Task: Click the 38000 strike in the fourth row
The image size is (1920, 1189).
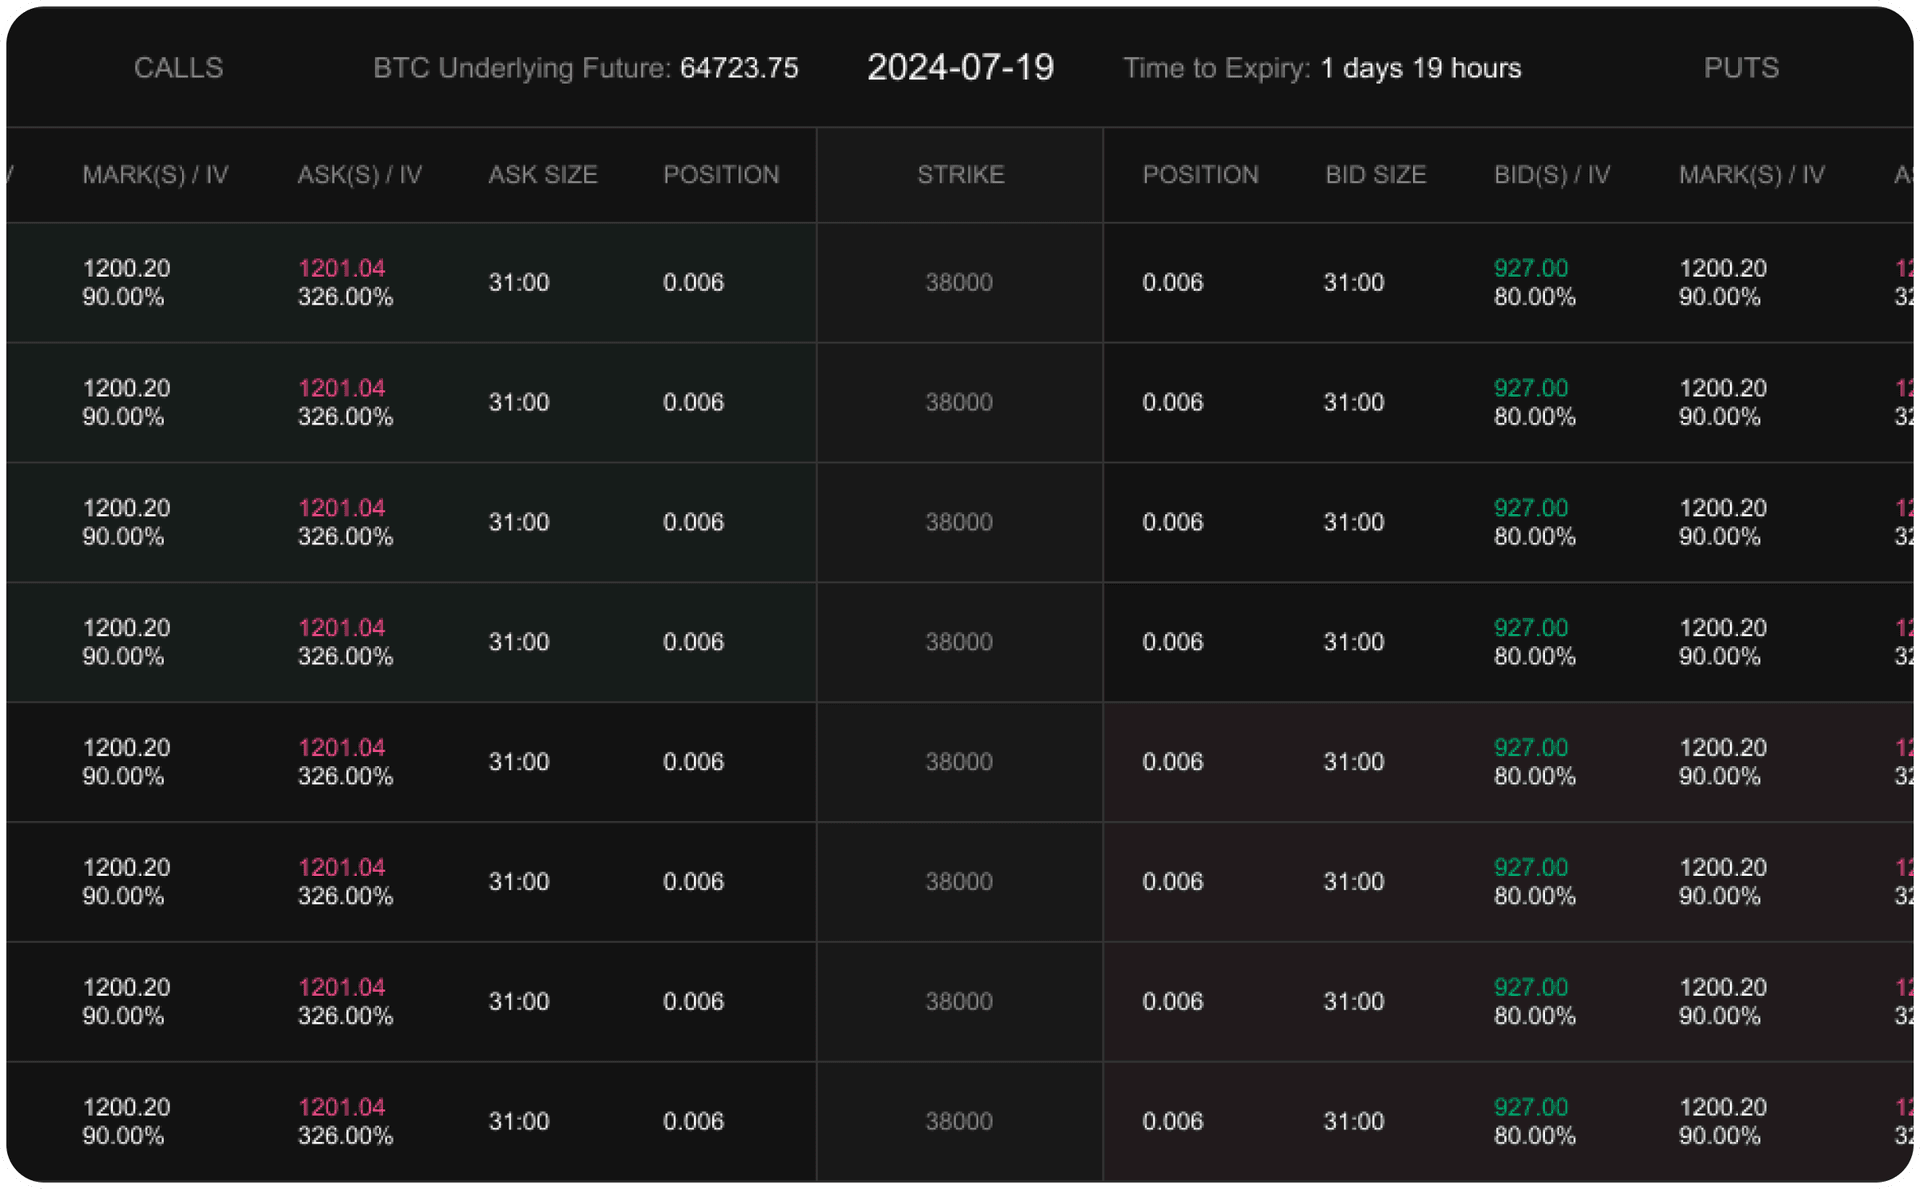Action: [x=959, y=642]
